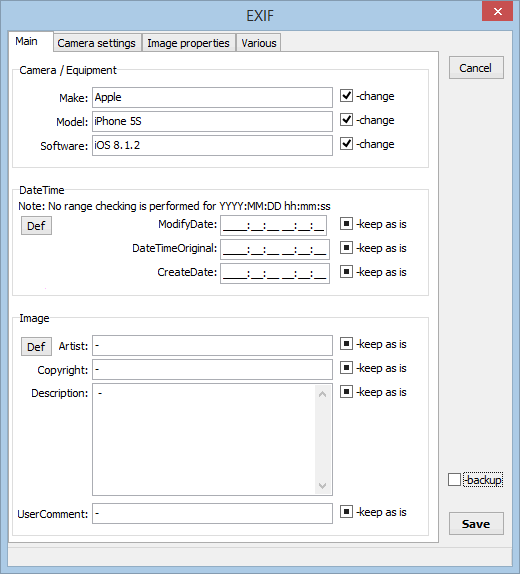The width and height of the screenshot is (520, 574).
Task: Select the Various tab
Action: tap(259, 43)
